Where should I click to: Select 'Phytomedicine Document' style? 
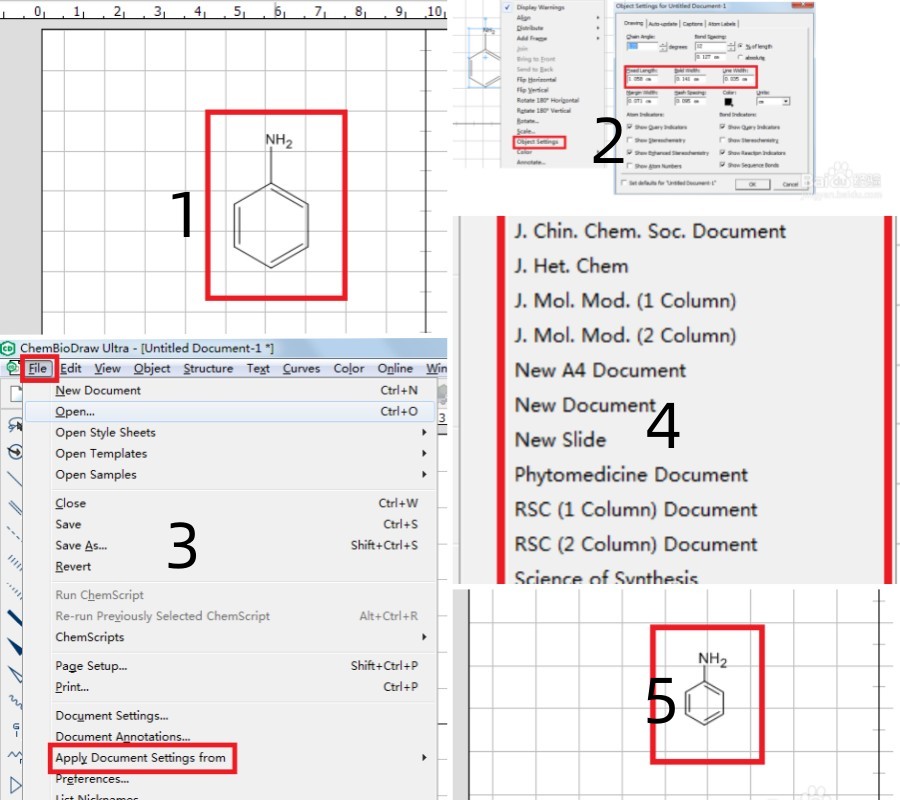[631, 475]
